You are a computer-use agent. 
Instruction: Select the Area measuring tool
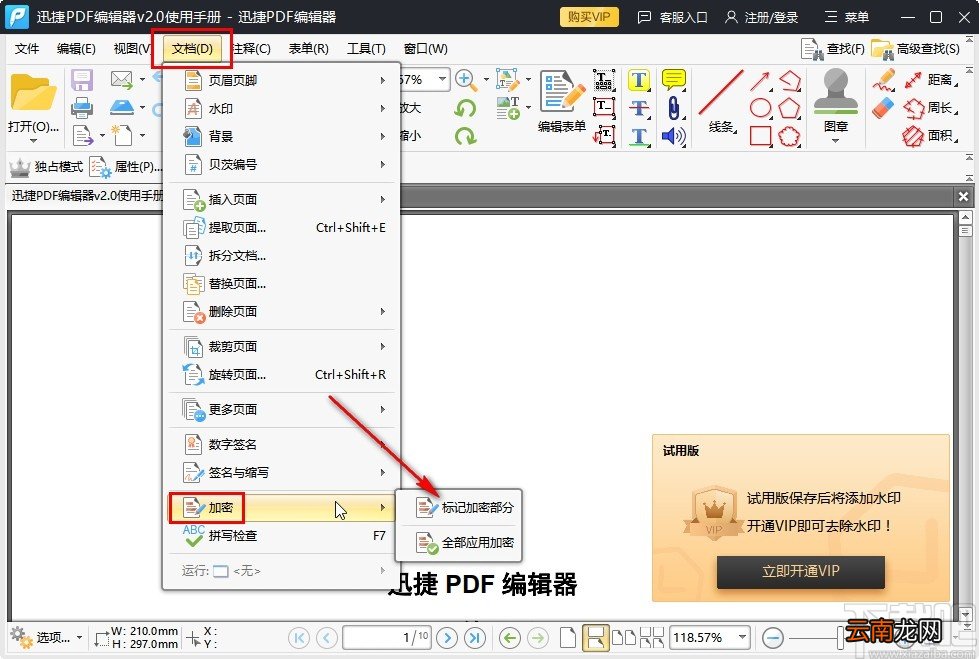click(x=931, y=136)
